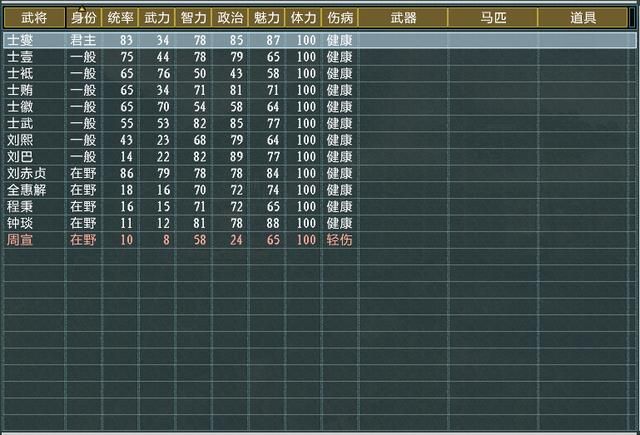640x435 pixels.
Task: Click 在野 status of 刘赤贞
Action: pyautogui.click(x=83, y=173)
